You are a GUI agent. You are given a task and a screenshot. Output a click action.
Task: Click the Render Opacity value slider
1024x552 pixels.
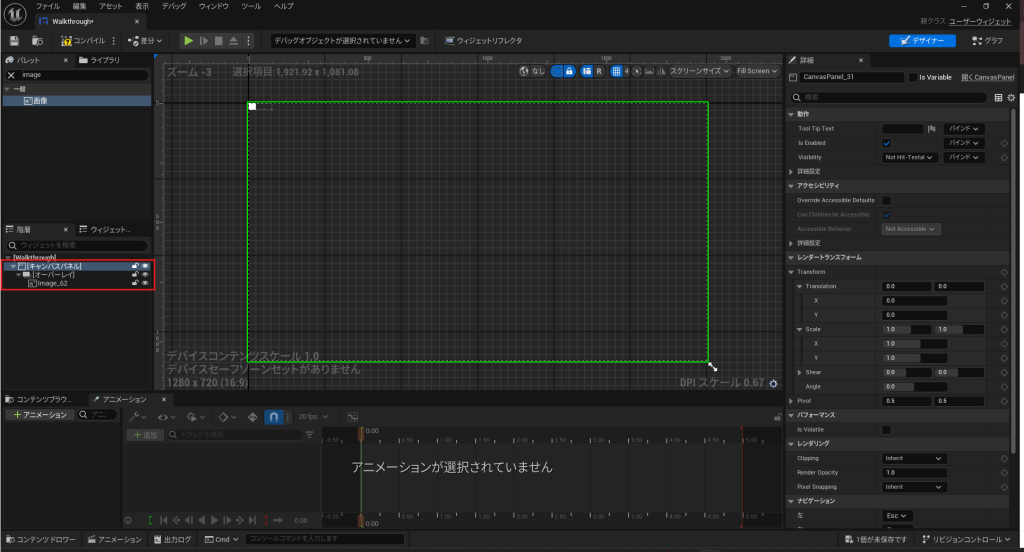pos(913,472)
